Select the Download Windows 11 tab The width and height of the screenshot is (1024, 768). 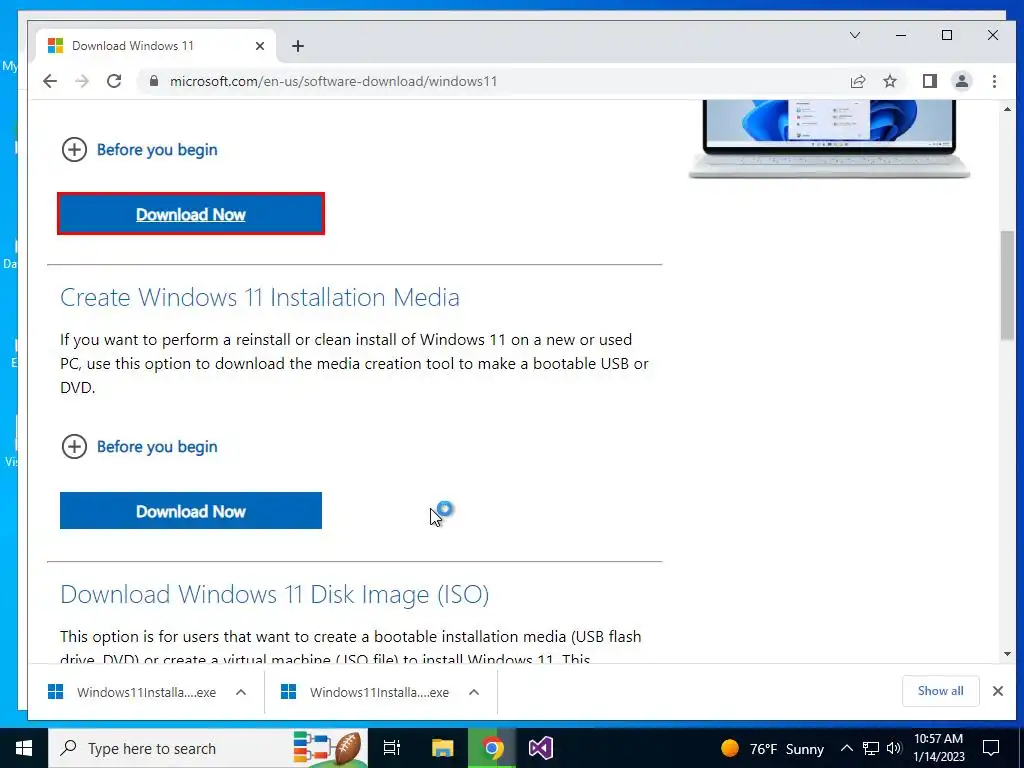pyautogui.click(x=157, y=46)
